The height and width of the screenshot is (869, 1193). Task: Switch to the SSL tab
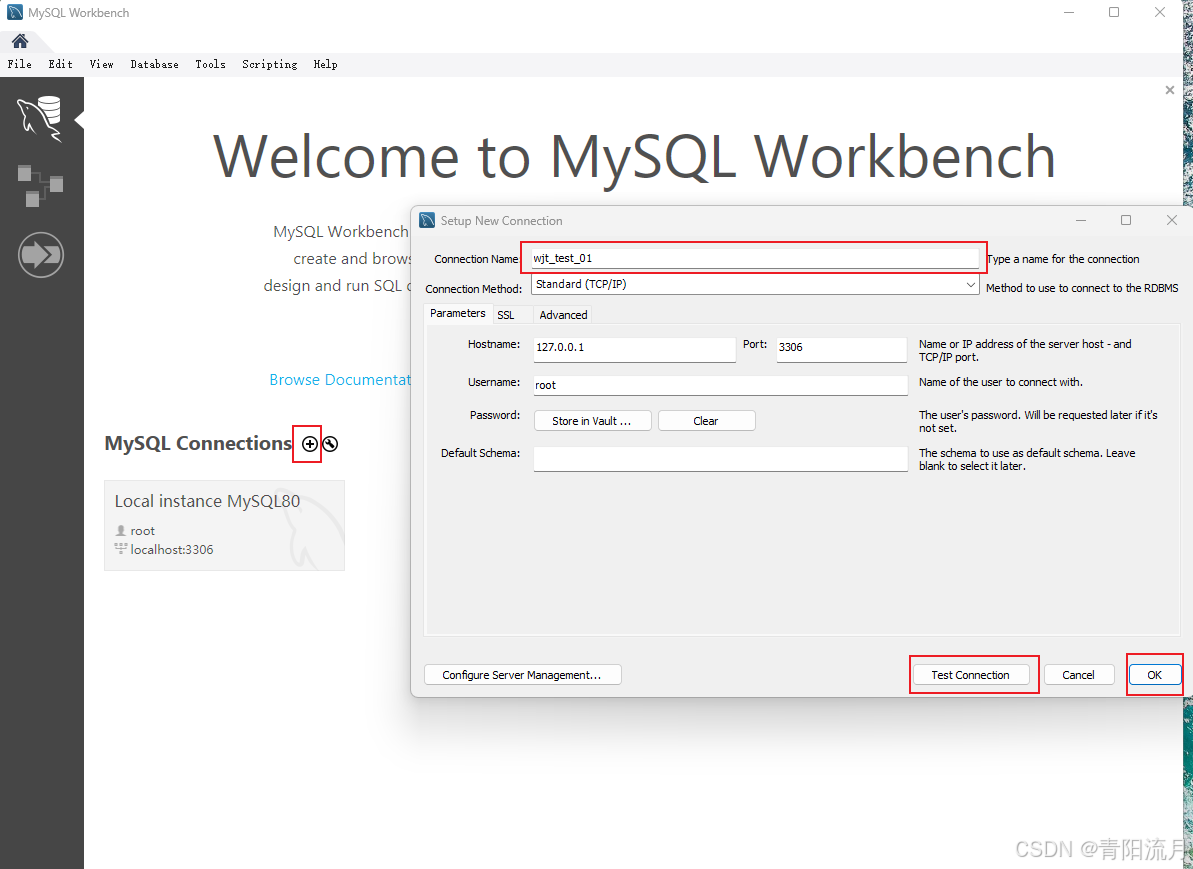(506, 315)
